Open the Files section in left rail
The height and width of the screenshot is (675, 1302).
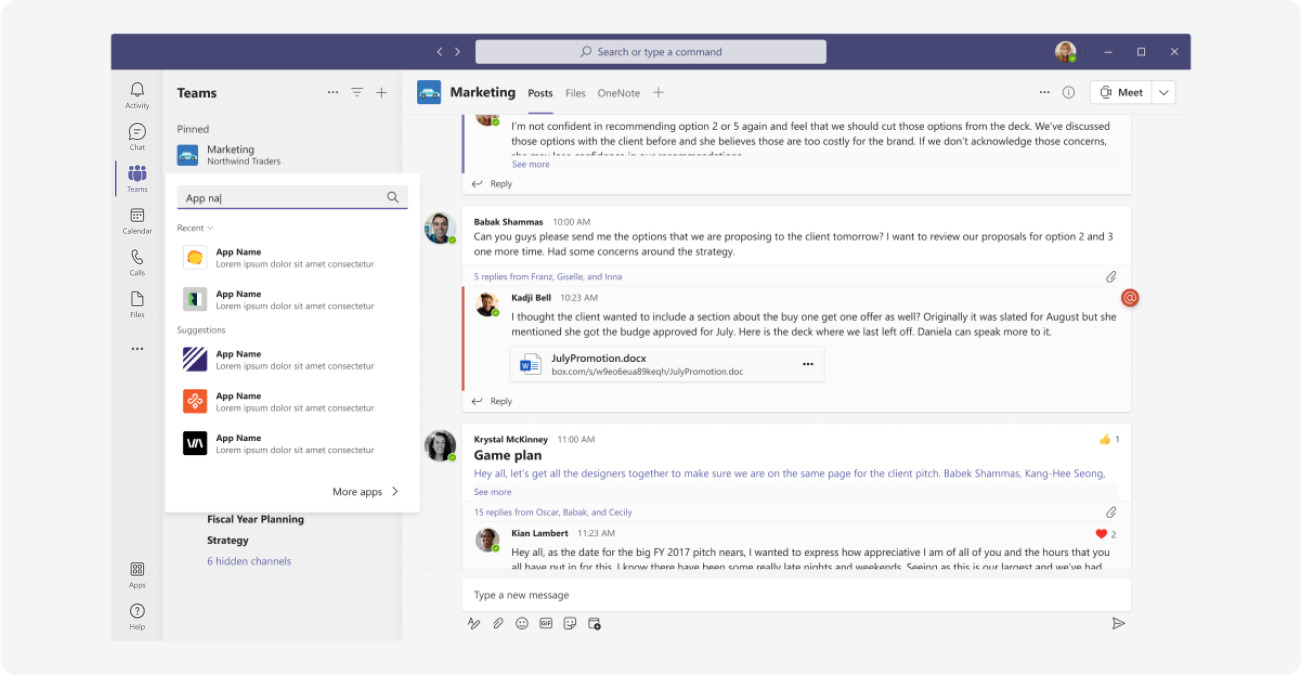pos(137,305)
